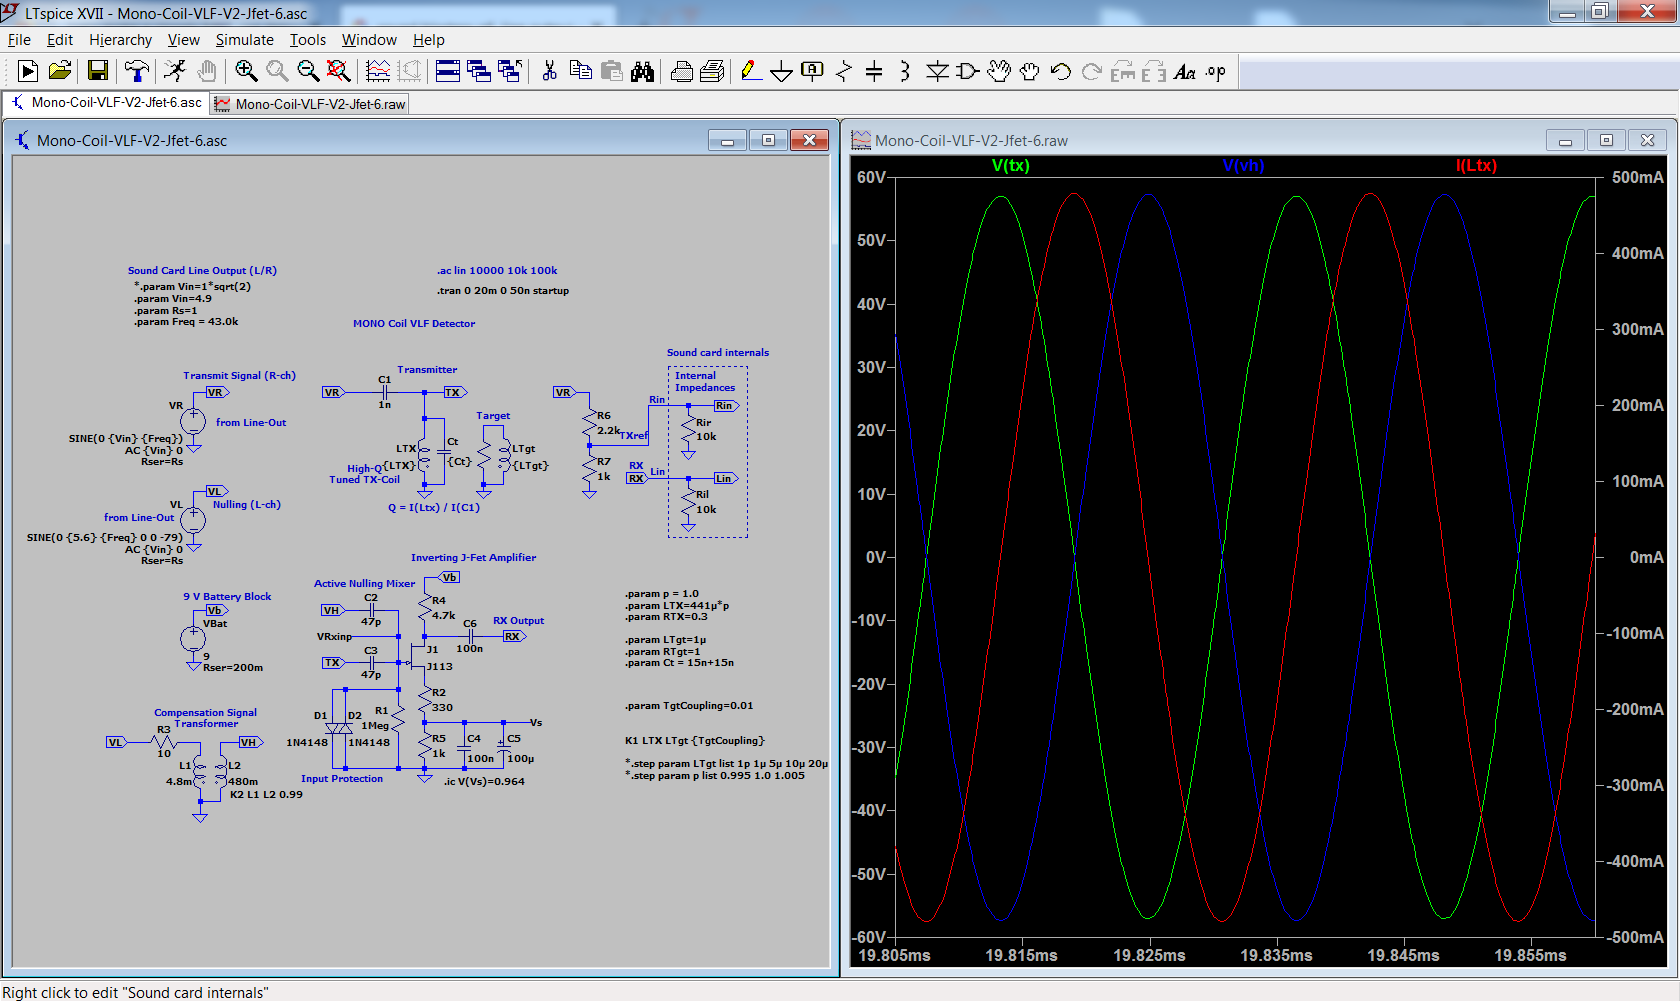Click the Zoom In magnifier icon

click(246, 71)
